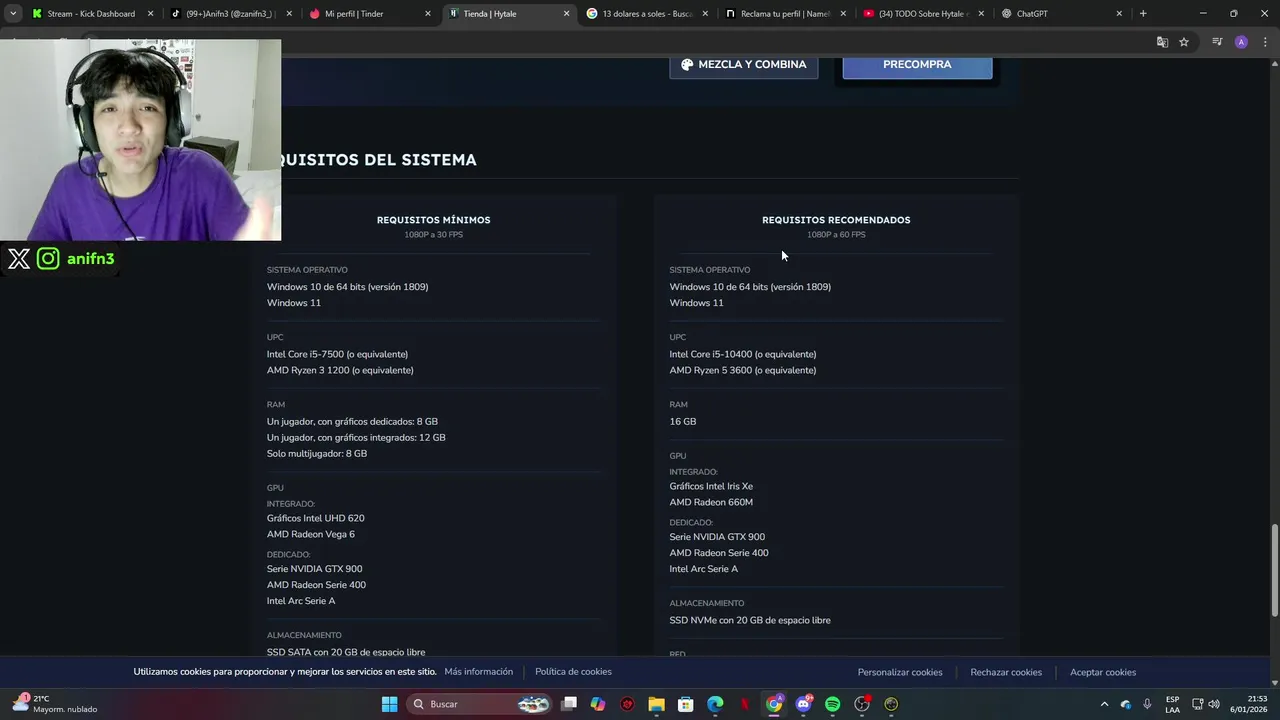The height and width of the screenshot is (720, 1280).
Task: Click the microphone tray icon
Action: 1147,704
